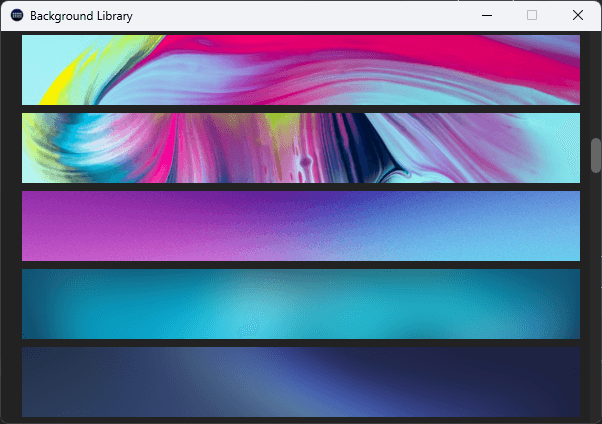Close the Background Library window
The width and height of the screenshot is (602, 424).
[577, 16]
